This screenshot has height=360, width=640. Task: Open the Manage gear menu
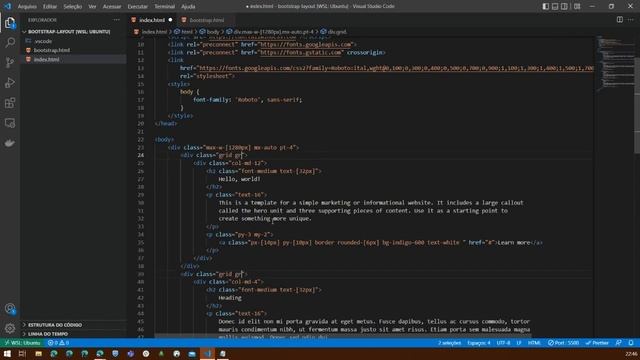tap(10, 328)
